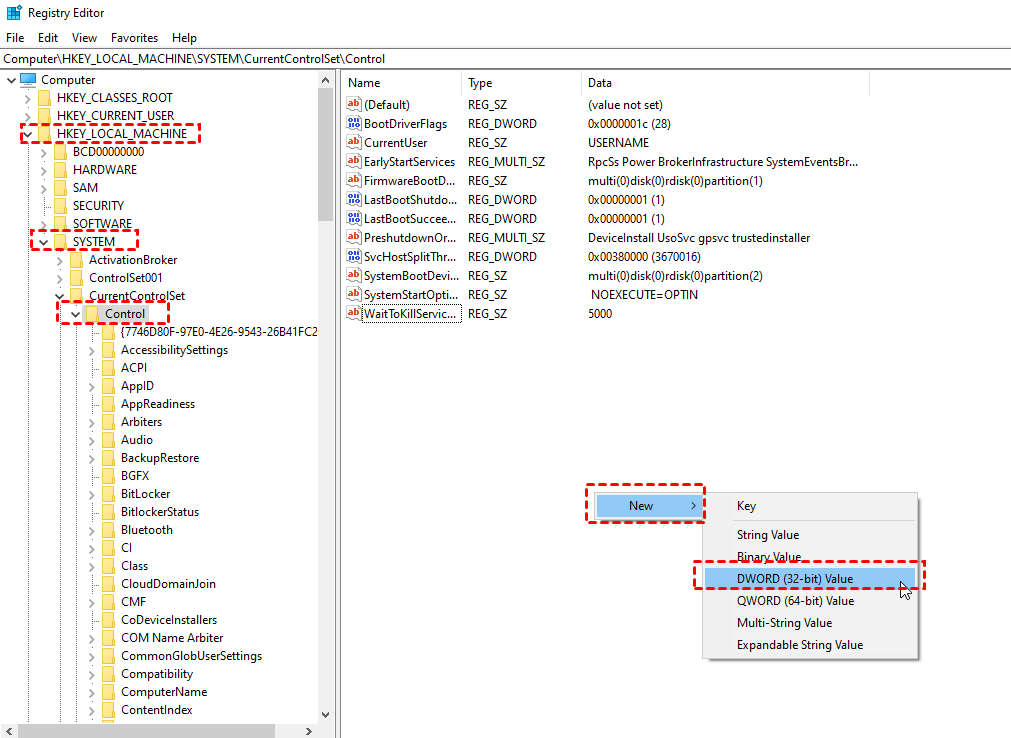Viewport: 1011px width, 738px height.
Task: Click the SystemStartOpti... value icon
Action: (353, 295)
